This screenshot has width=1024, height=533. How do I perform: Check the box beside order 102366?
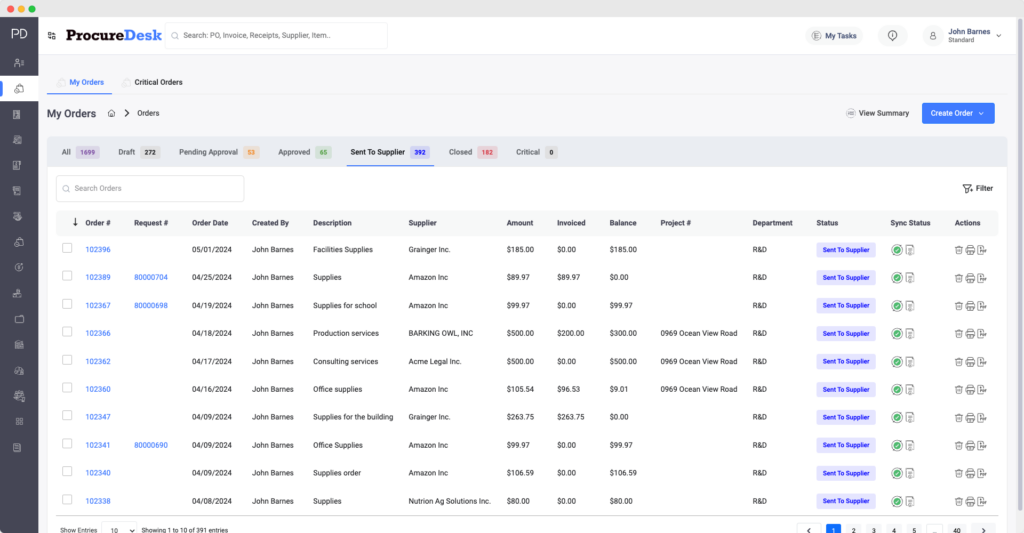pos(67,332)
